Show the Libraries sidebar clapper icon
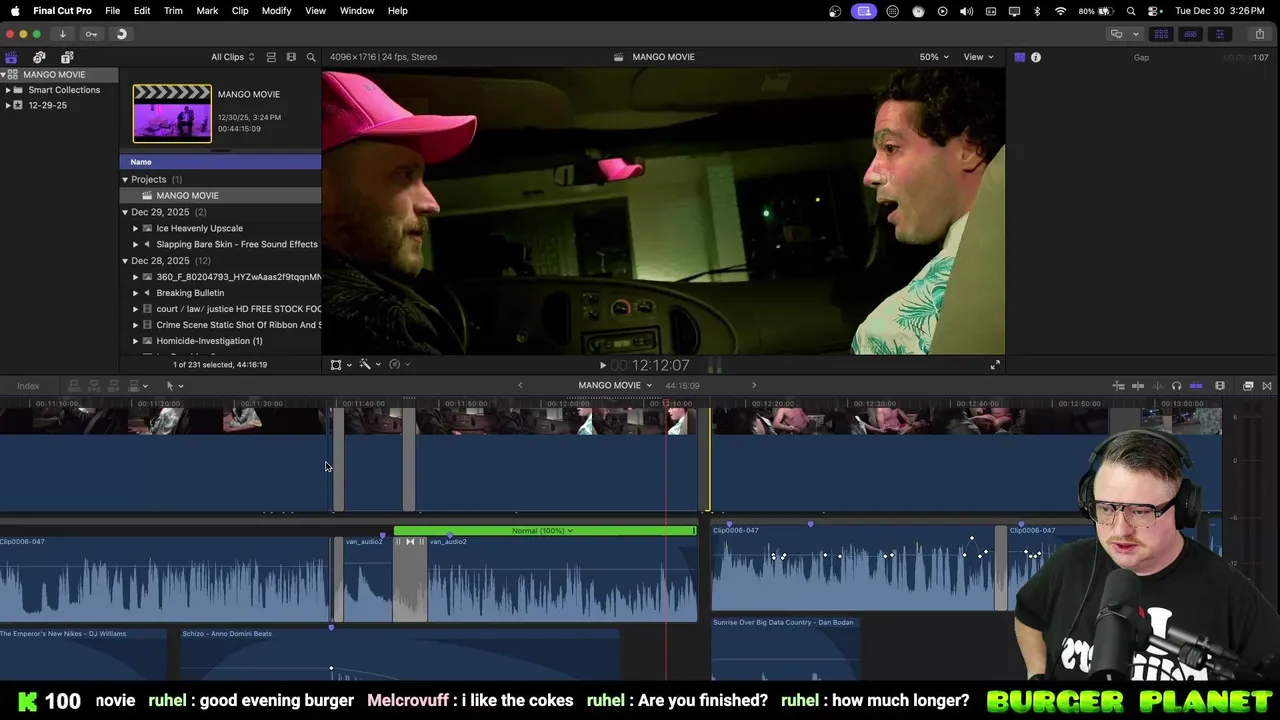Screen dimensions: 1280x720 [x=11, y=57]
